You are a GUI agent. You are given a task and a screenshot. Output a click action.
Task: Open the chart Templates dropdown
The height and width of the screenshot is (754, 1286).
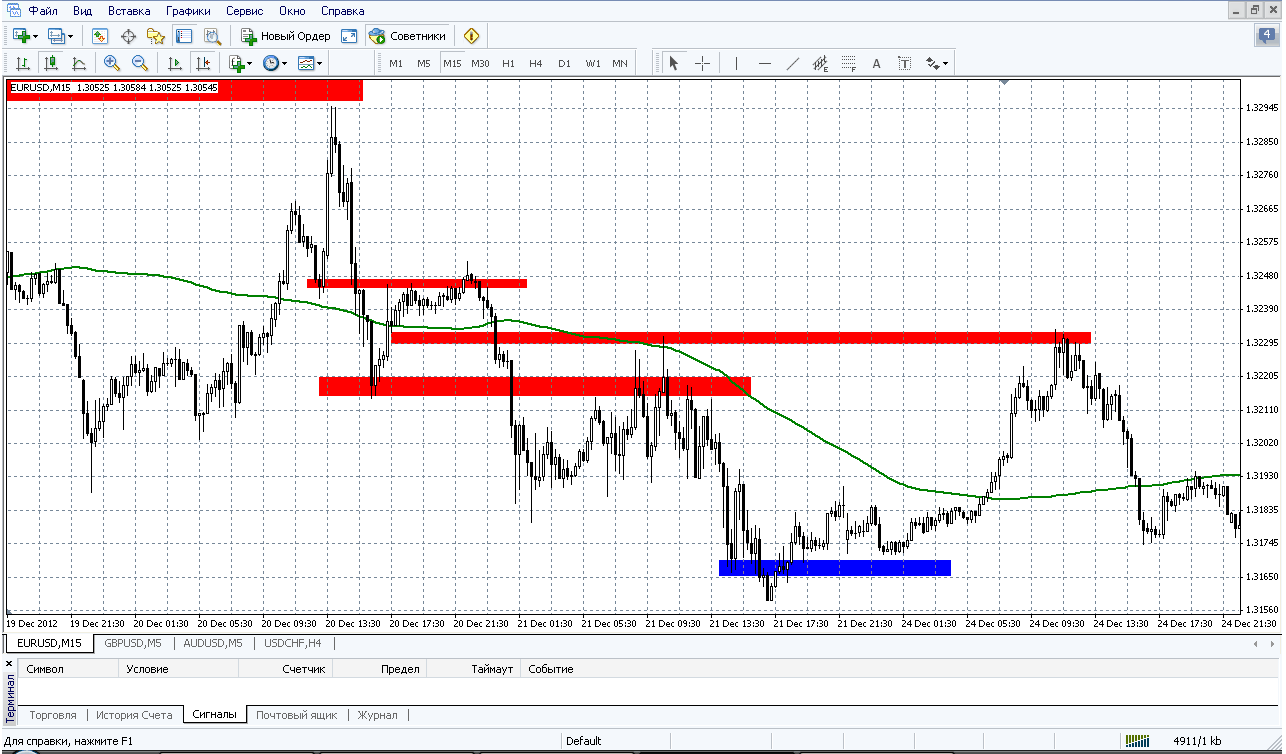pyautogui.click(x=309, y=63)
